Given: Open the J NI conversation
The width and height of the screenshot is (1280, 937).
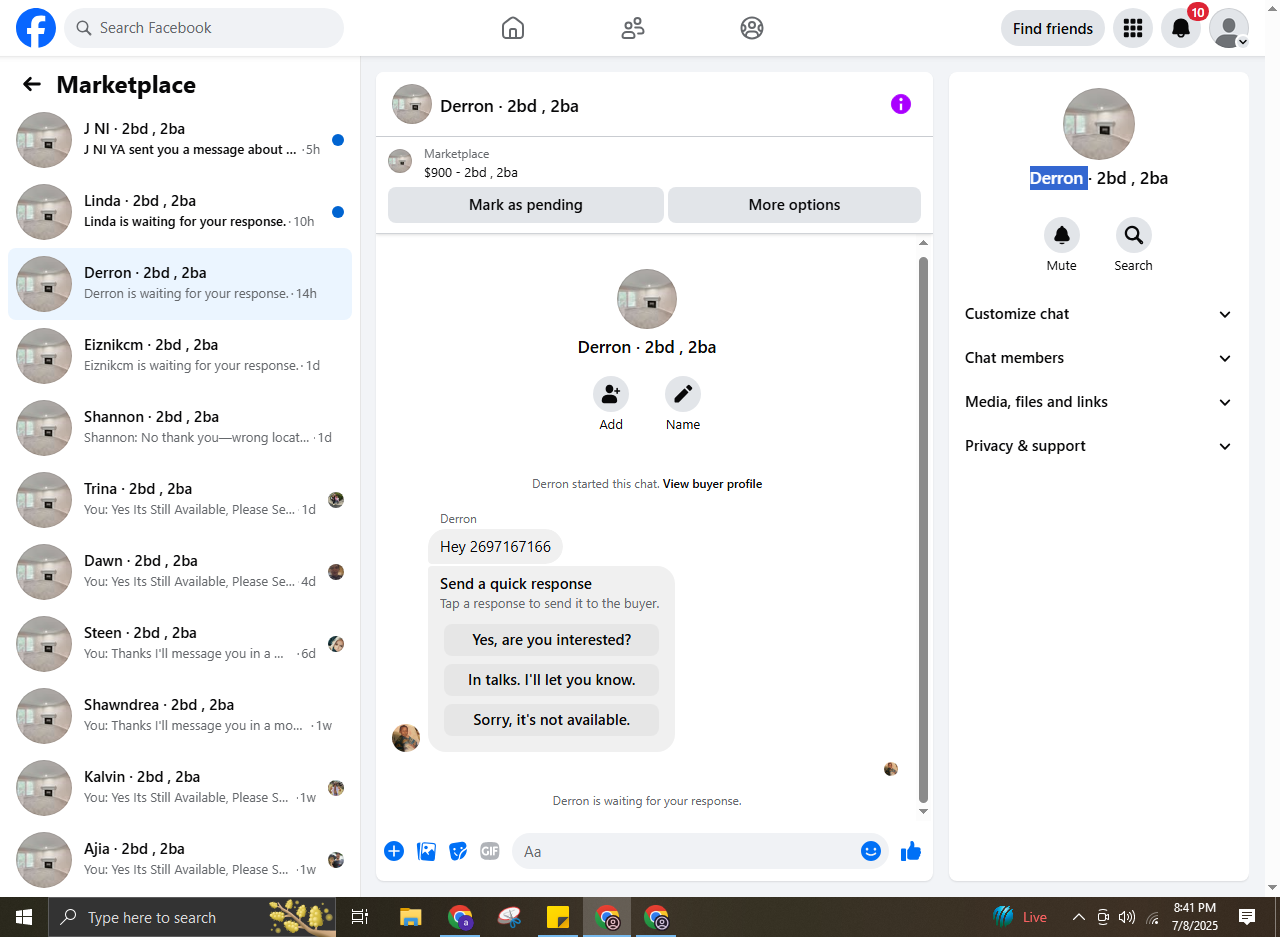Looking at the screenshot, I should (180, 140).
